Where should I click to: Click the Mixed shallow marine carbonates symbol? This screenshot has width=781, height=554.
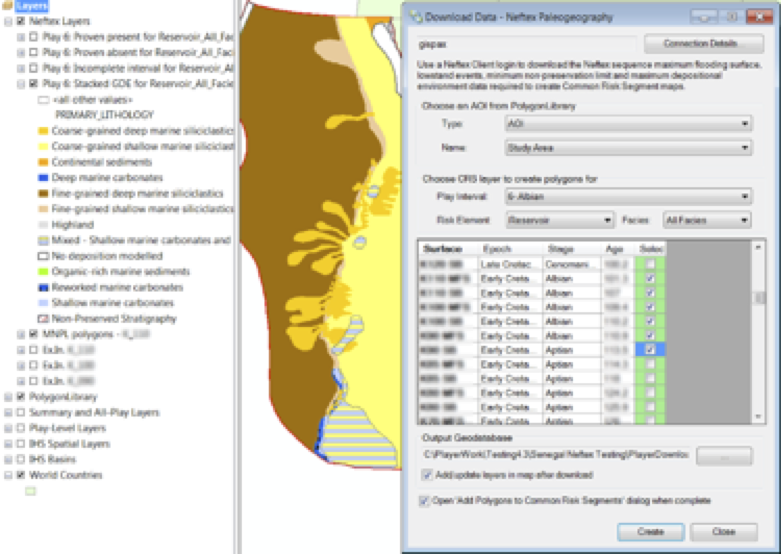(x=43, y=241)
